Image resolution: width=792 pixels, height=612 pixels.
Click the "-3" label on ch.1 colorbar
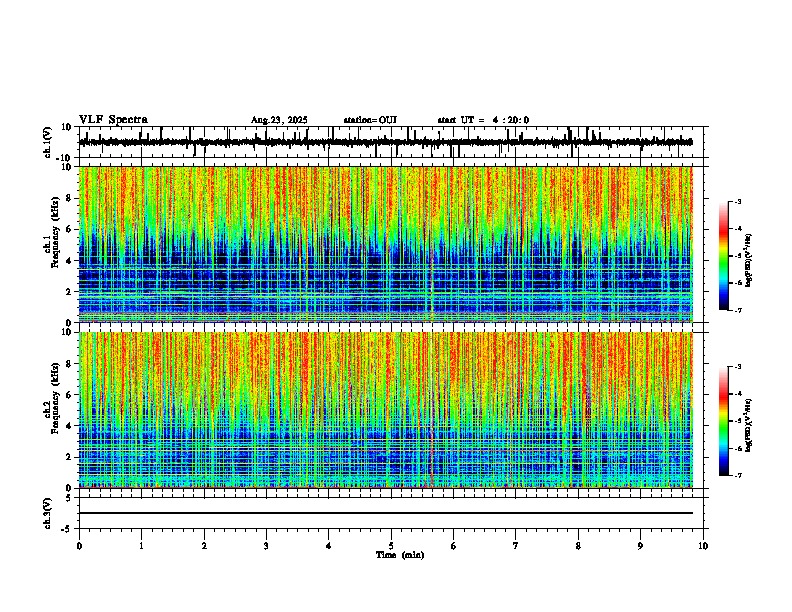click(x=738, y=201)
